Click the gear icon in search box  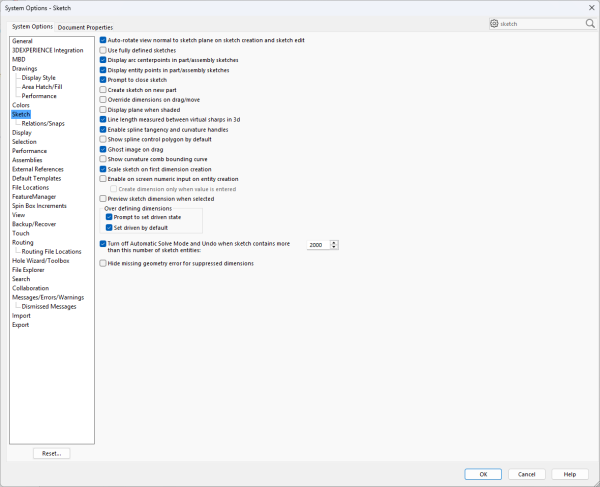click(494, 23)
